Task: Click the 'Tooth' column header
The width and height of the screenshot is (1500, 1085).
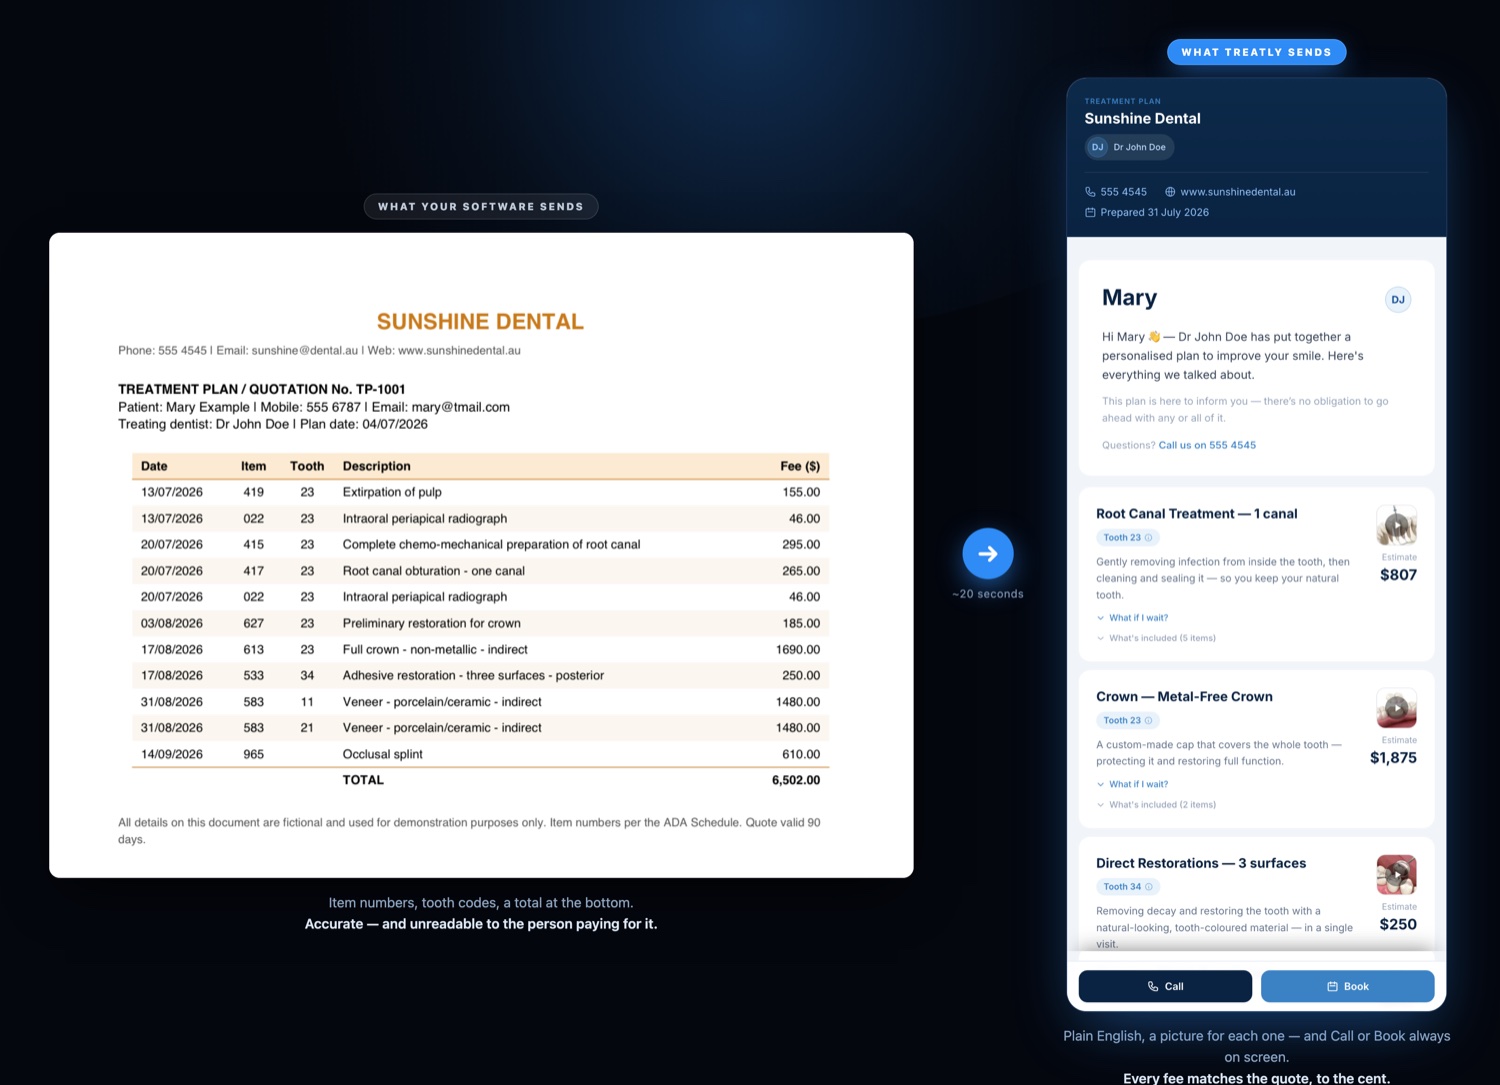Action: (x=307, y=466)
